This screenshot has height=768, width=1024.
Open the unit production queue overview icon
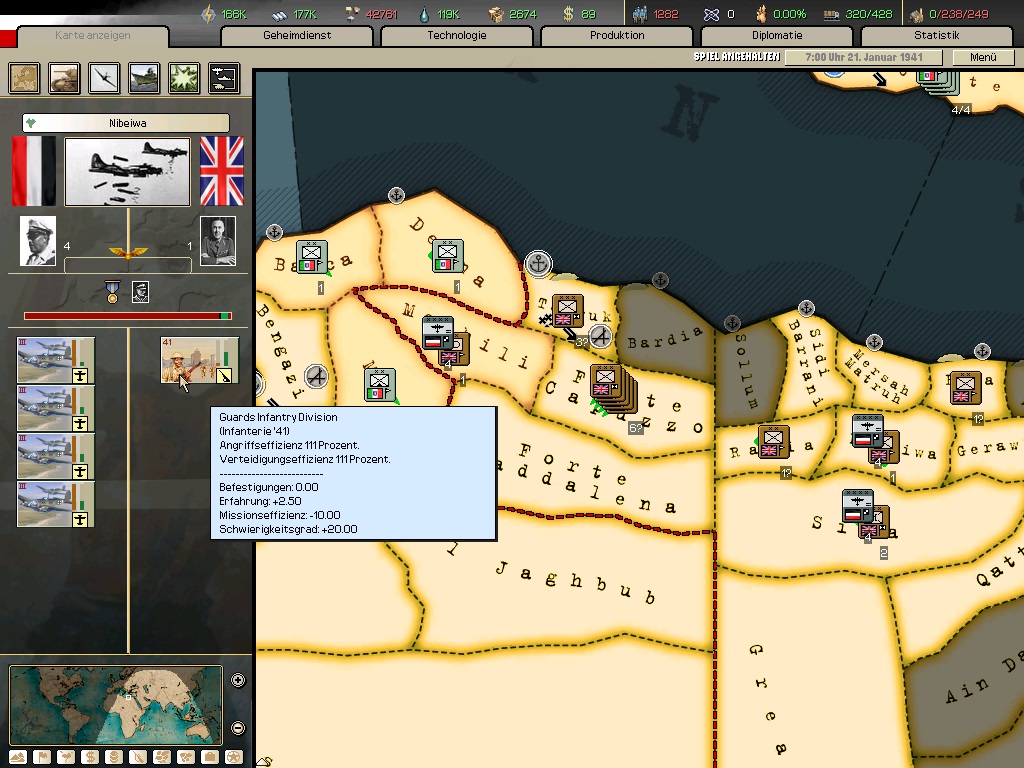coord(223,78)
